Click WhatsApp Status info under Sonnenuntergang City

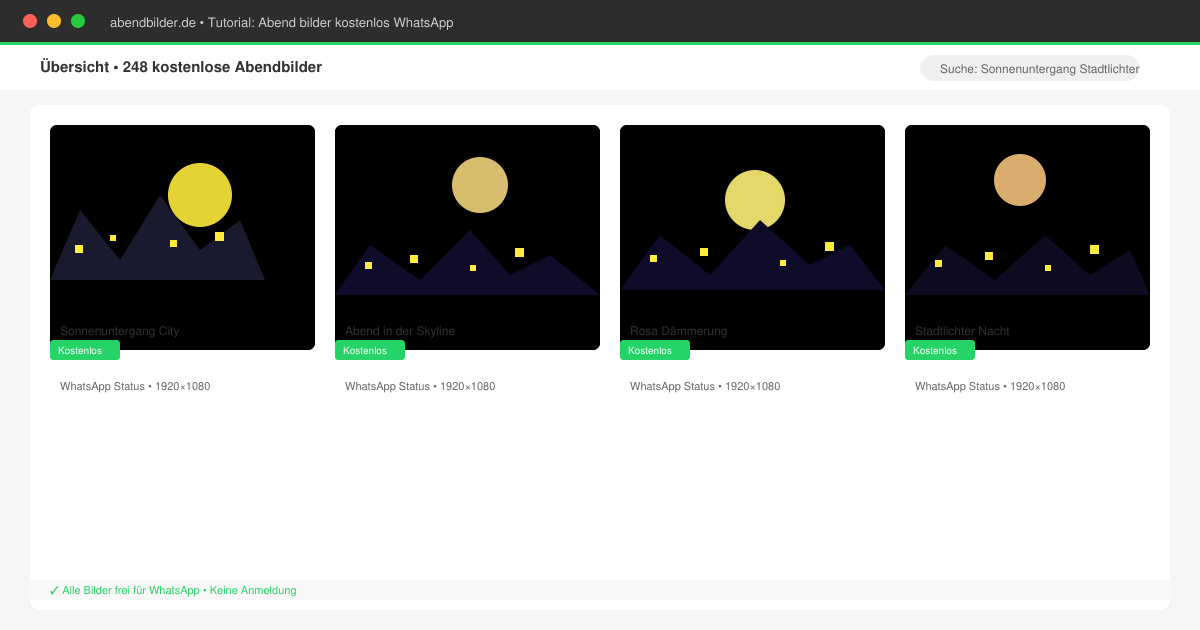point(135,386)
